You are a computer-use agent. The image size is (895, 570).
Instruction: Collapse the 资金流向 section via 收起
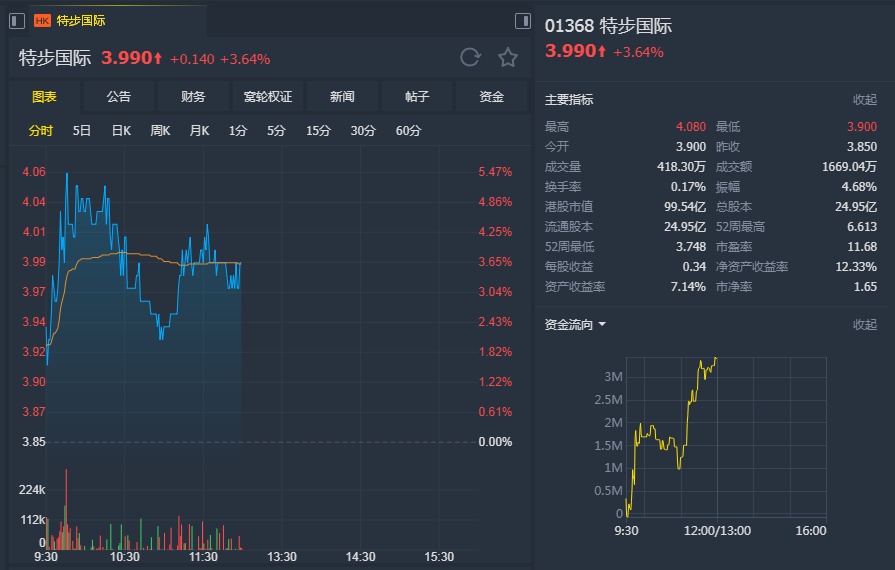(864, 325)
